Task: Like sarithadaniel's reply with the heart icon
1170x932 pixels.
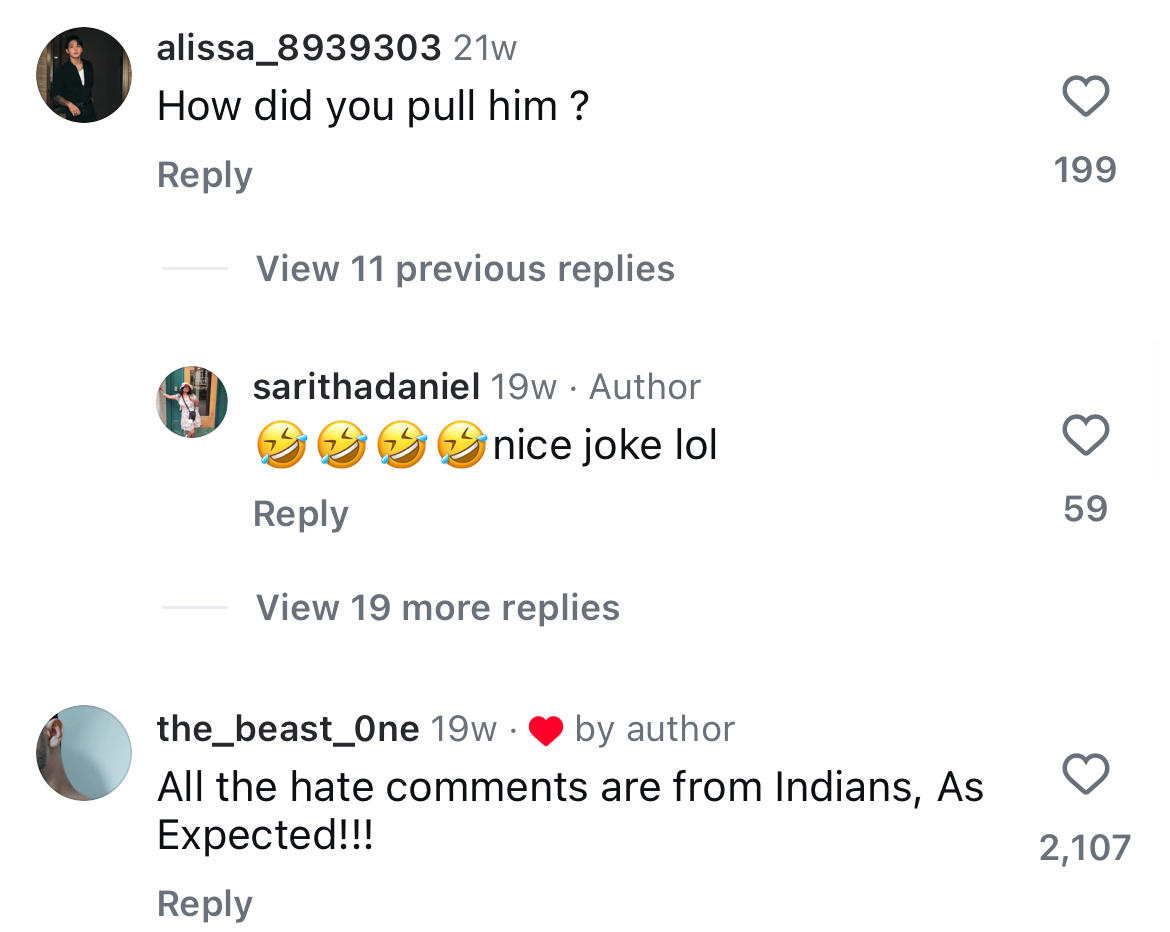Action: [1085, 436]
